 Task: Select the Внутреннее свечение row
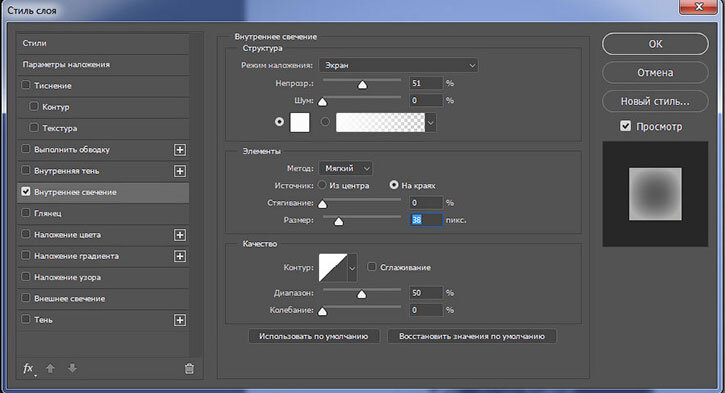103,192
